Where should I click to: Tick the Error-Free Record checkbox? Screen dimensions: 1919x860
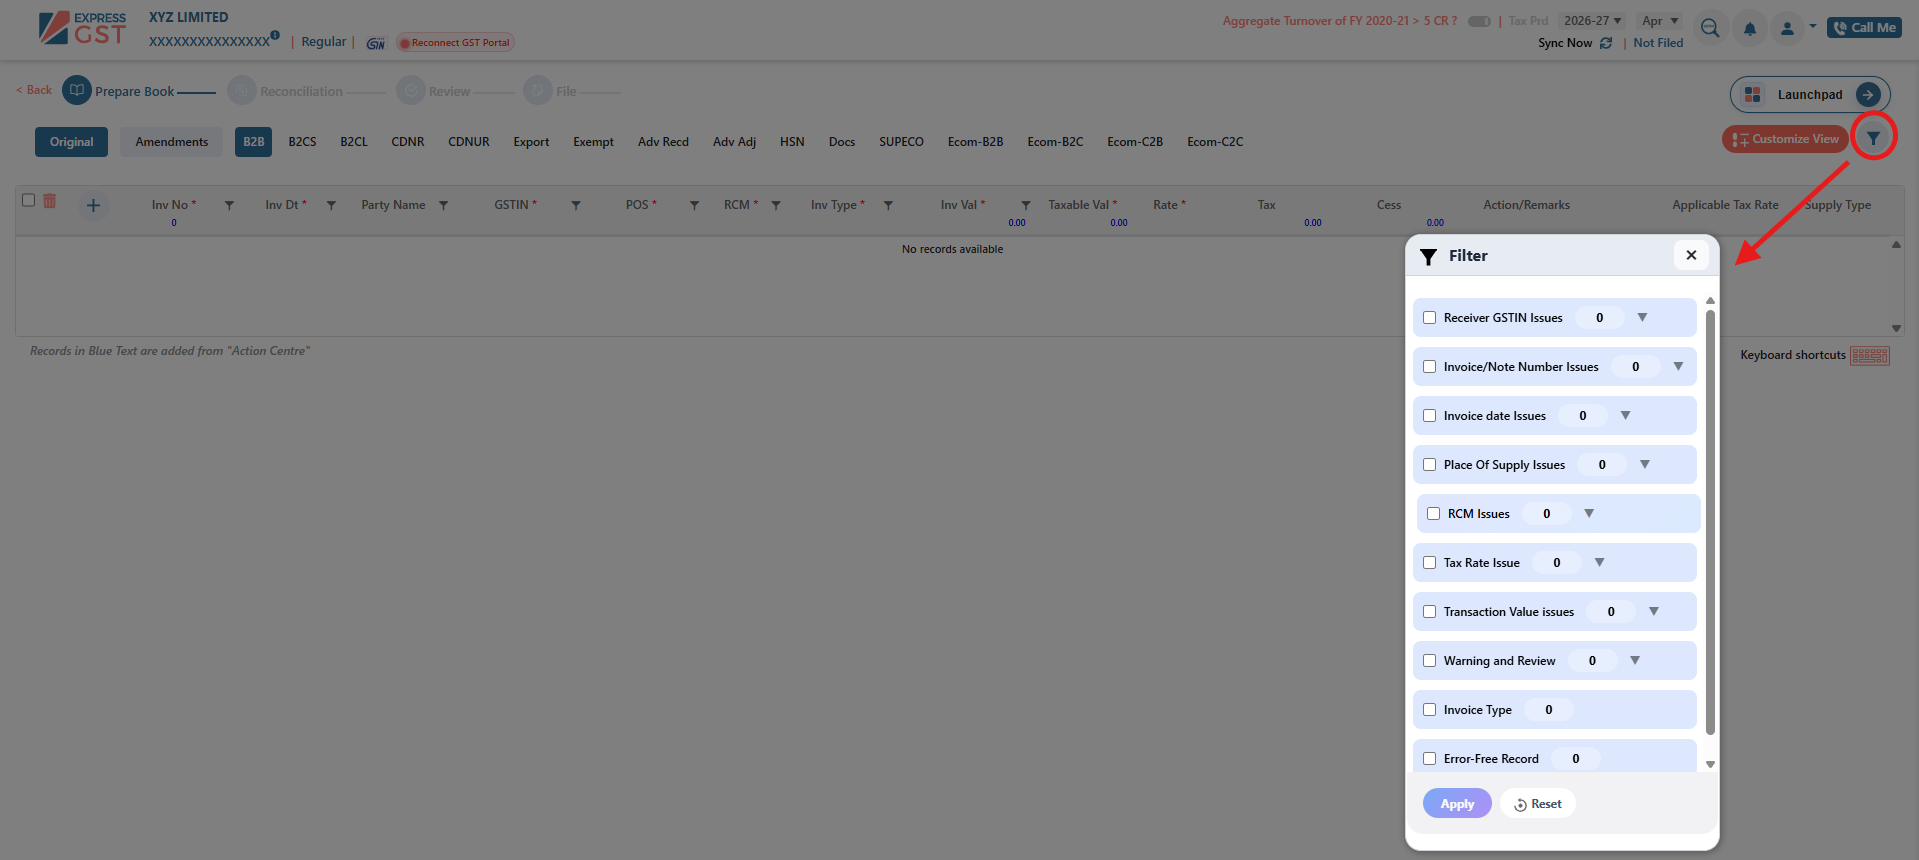tap(1430, 759)
